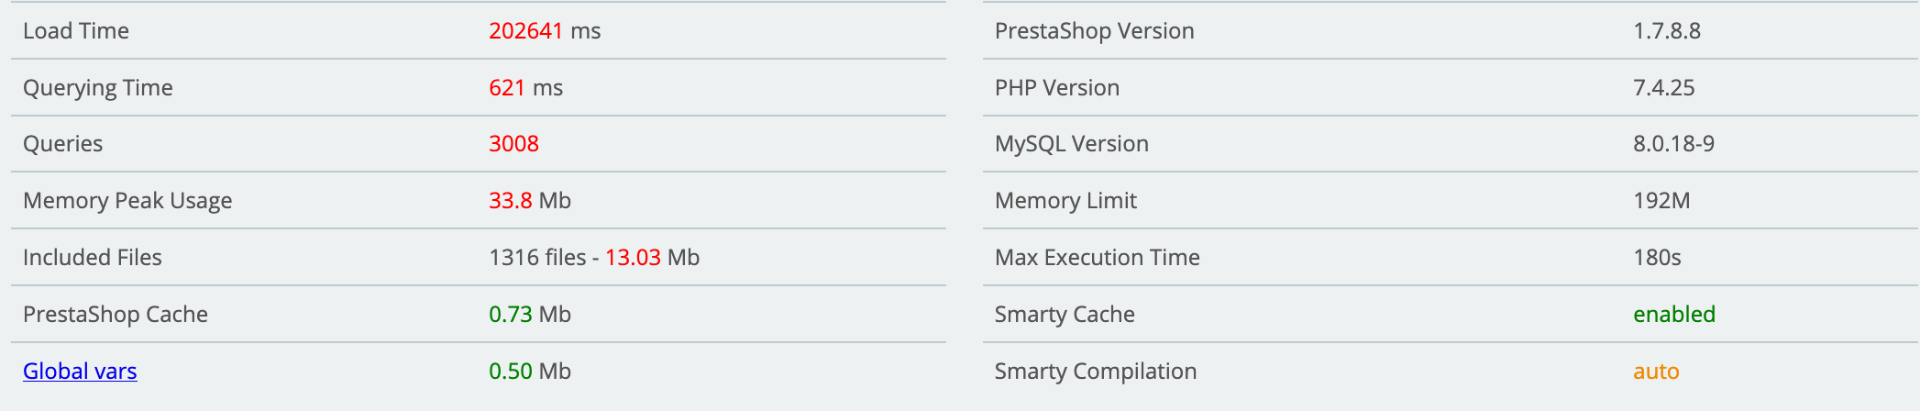The height and width of the screenshot is (411, 1920).
Task: Click the orange auto Smarty Compilation value
Action: (x=1656, y=371)
